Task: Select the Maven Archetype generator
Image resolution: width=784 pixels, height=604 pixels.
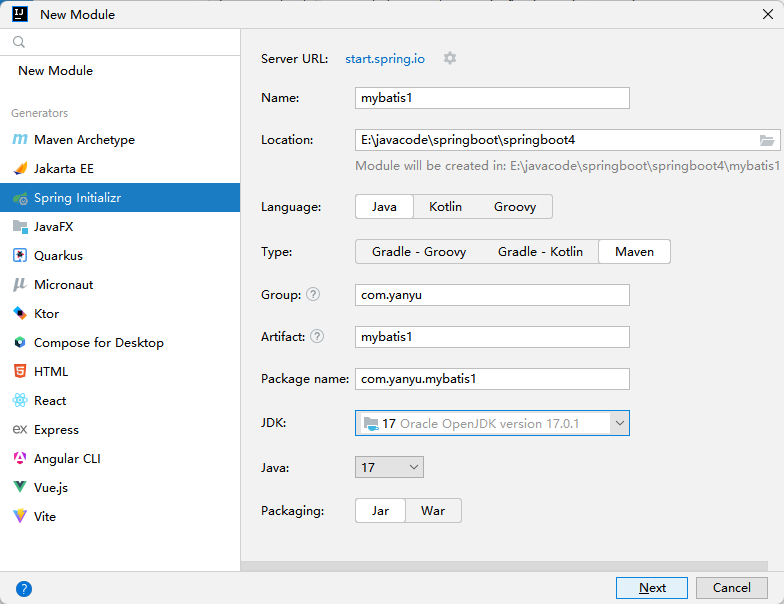Action: pyautogui.click(x=120, y=140)
